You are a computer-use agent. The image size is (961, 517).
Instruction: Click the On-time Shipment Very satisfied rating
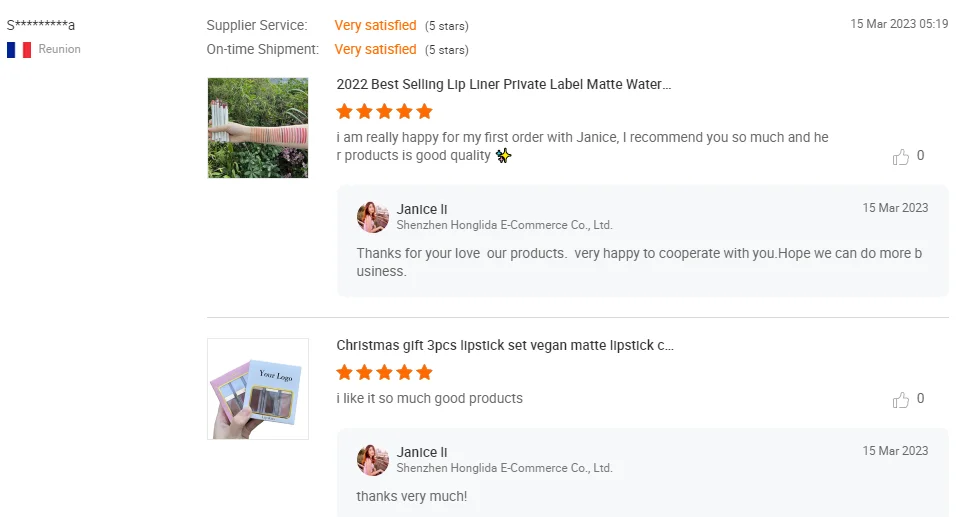[x=375, y=49]
